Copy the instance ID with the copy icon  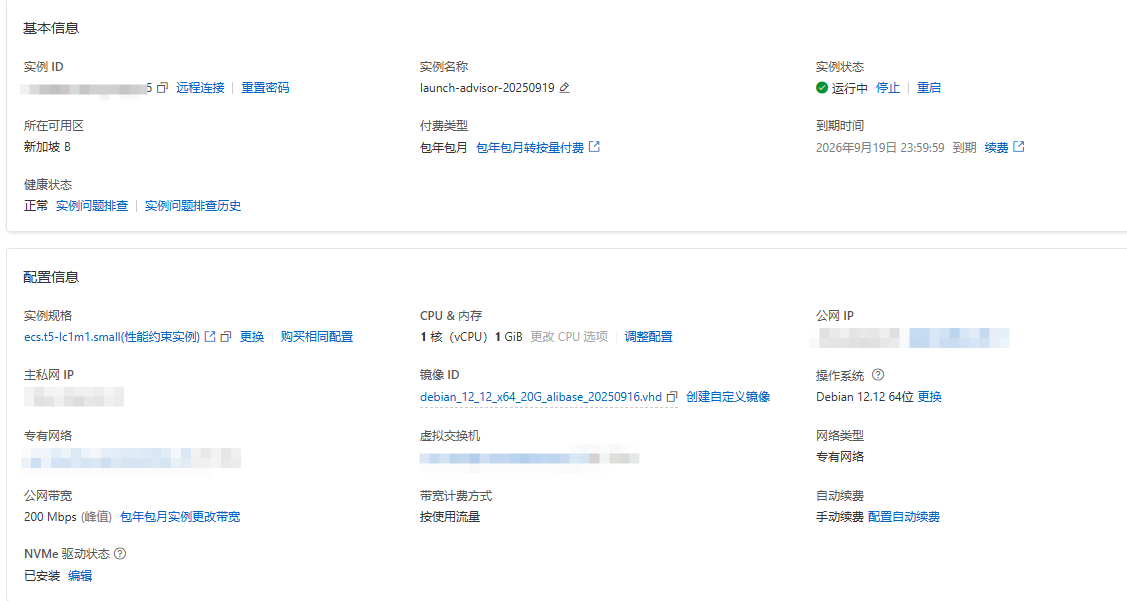coord(163,88)
